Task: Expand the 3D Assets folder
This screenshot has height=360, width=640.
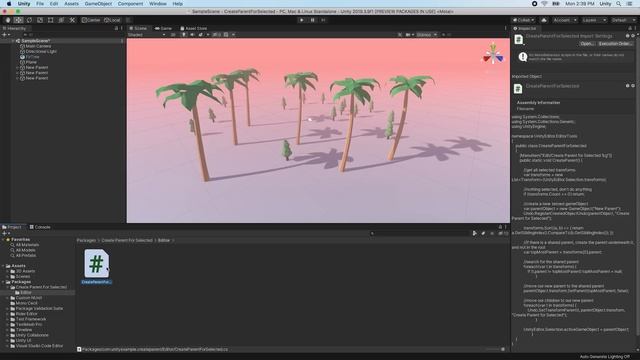Action: point(7,271)
